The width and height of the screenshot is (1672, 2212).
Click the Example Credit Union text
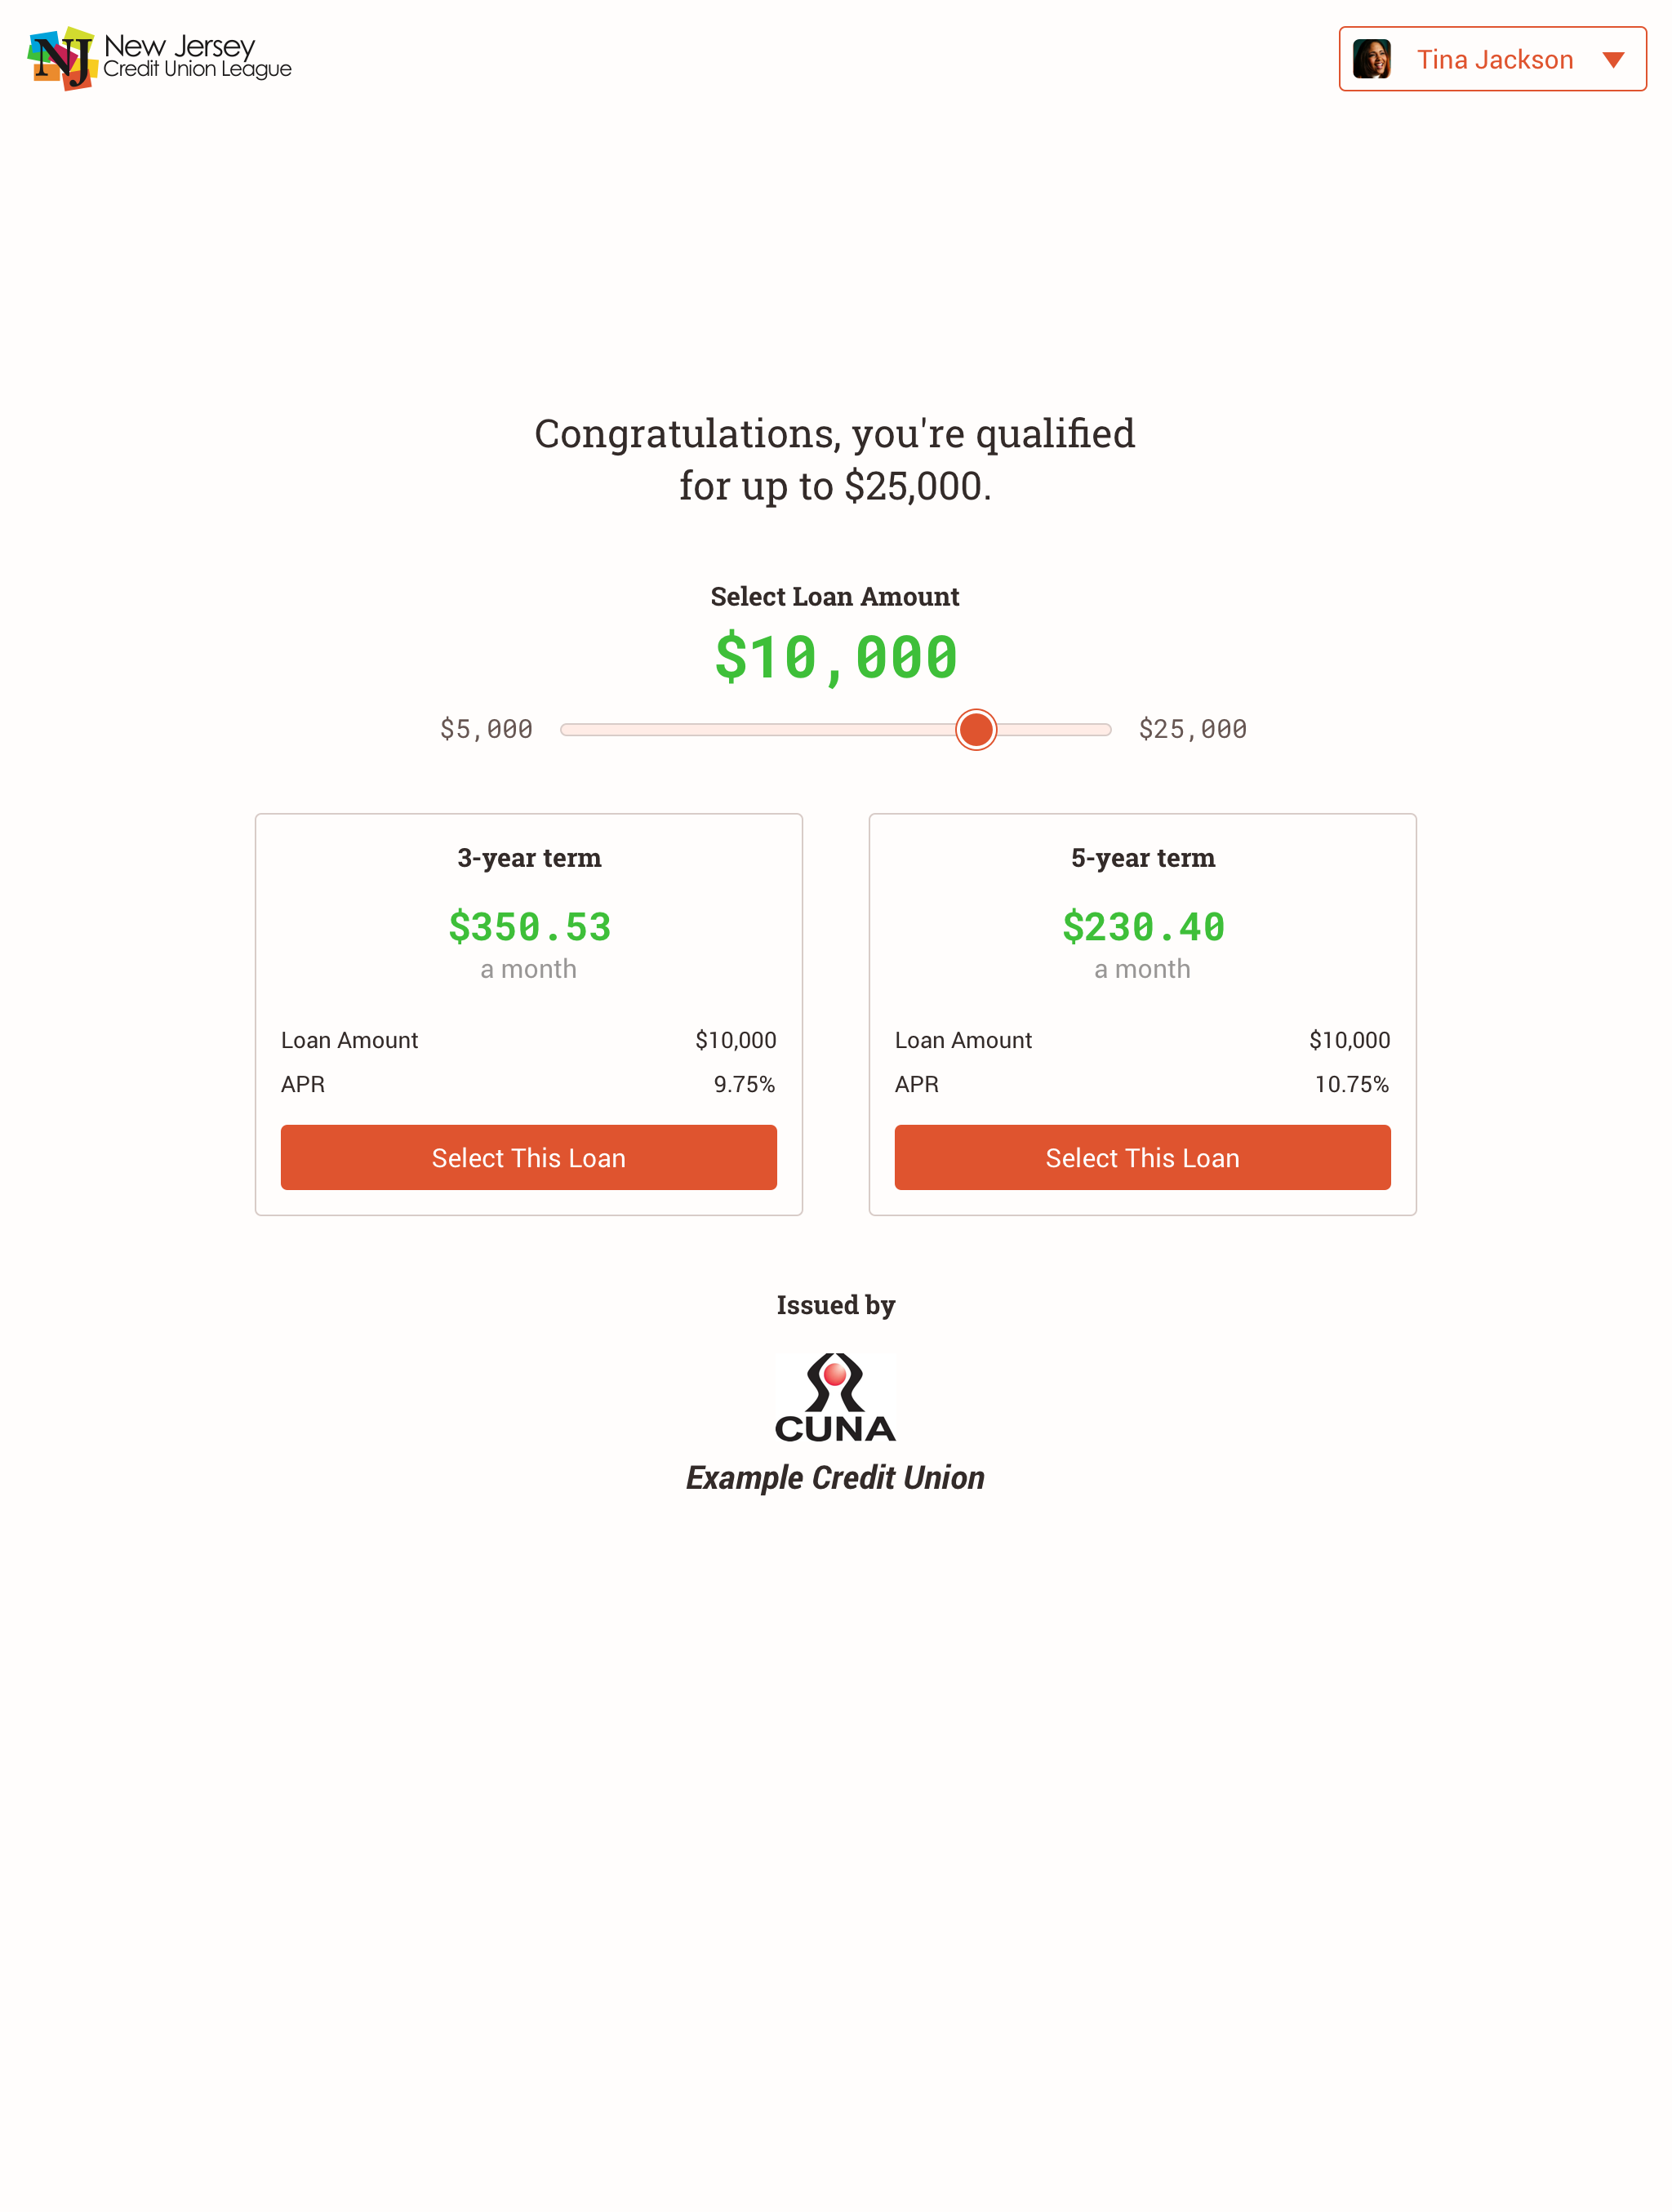(x=835, y=1477)
